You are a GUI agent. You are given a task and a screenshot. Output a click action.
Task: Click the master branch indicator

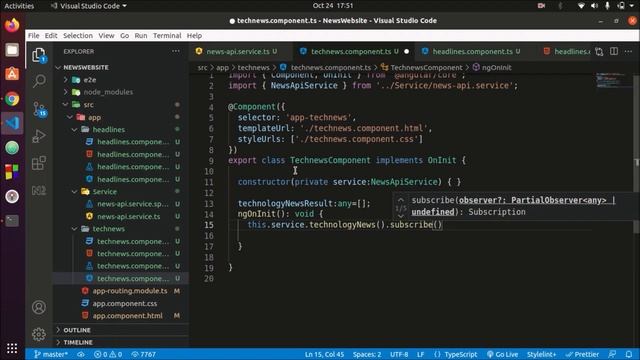coord(51,354)
